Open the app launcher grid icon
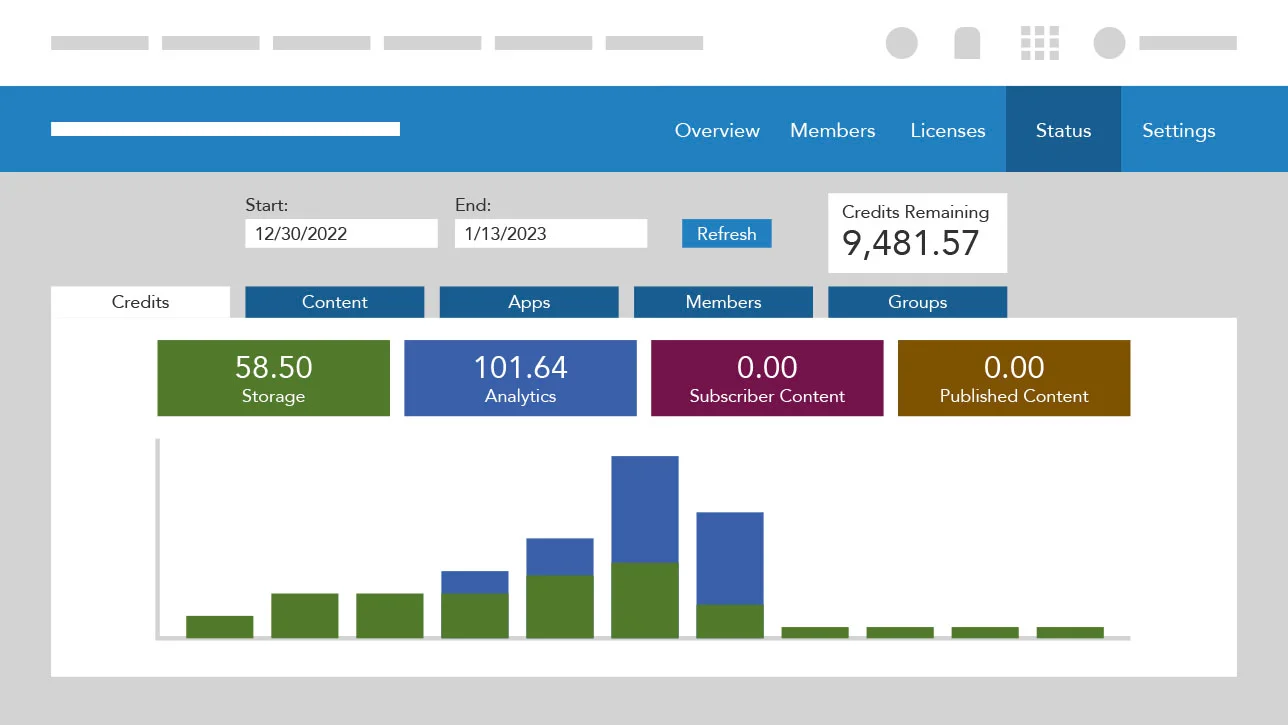 (x=1039, y=43)
